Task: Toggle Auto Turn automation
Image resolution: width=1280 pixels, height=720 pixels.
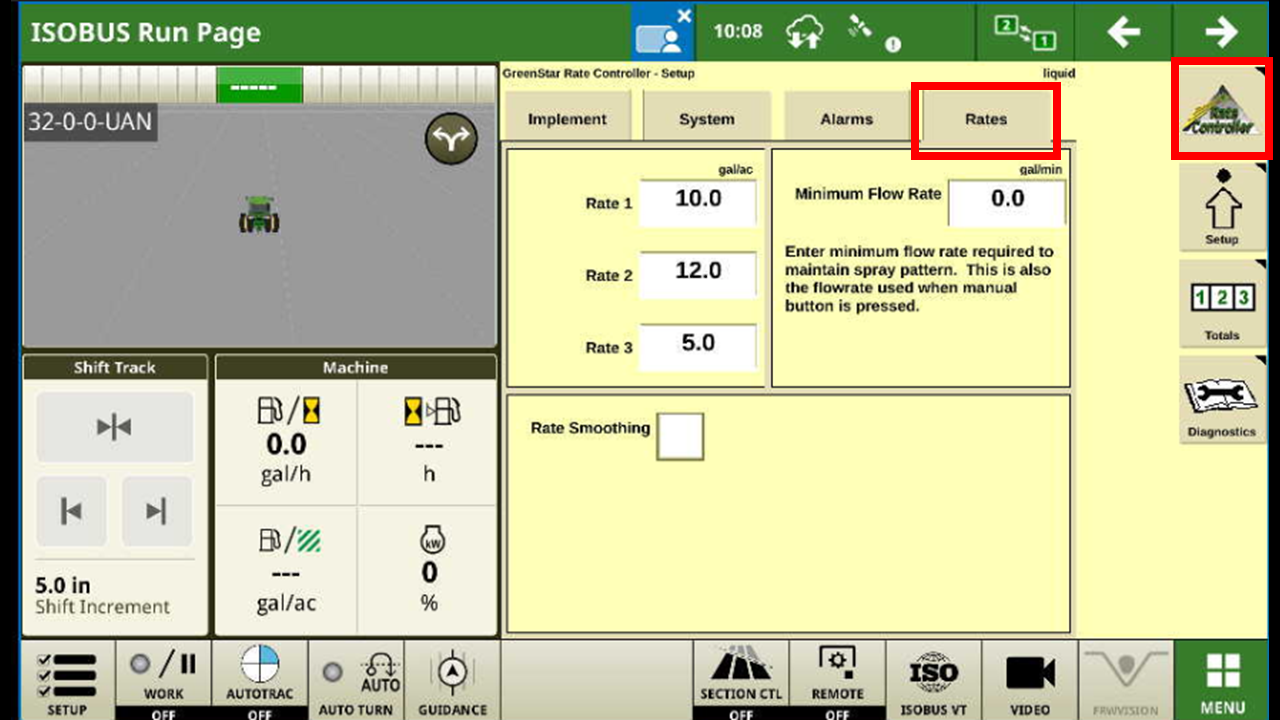Action: click(x=356, y=680)
